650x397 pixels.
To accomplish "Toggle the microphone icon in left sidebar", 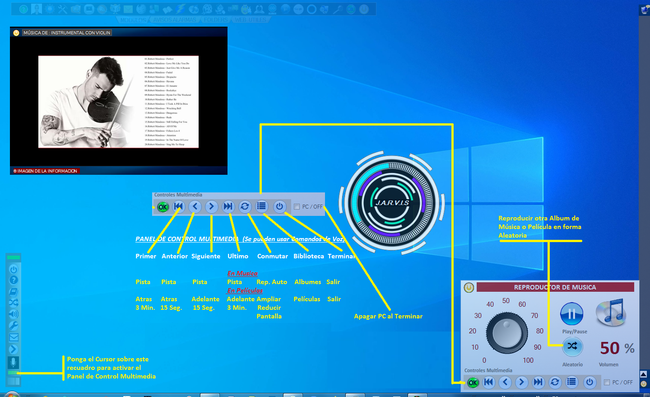I will pos(13,362).
